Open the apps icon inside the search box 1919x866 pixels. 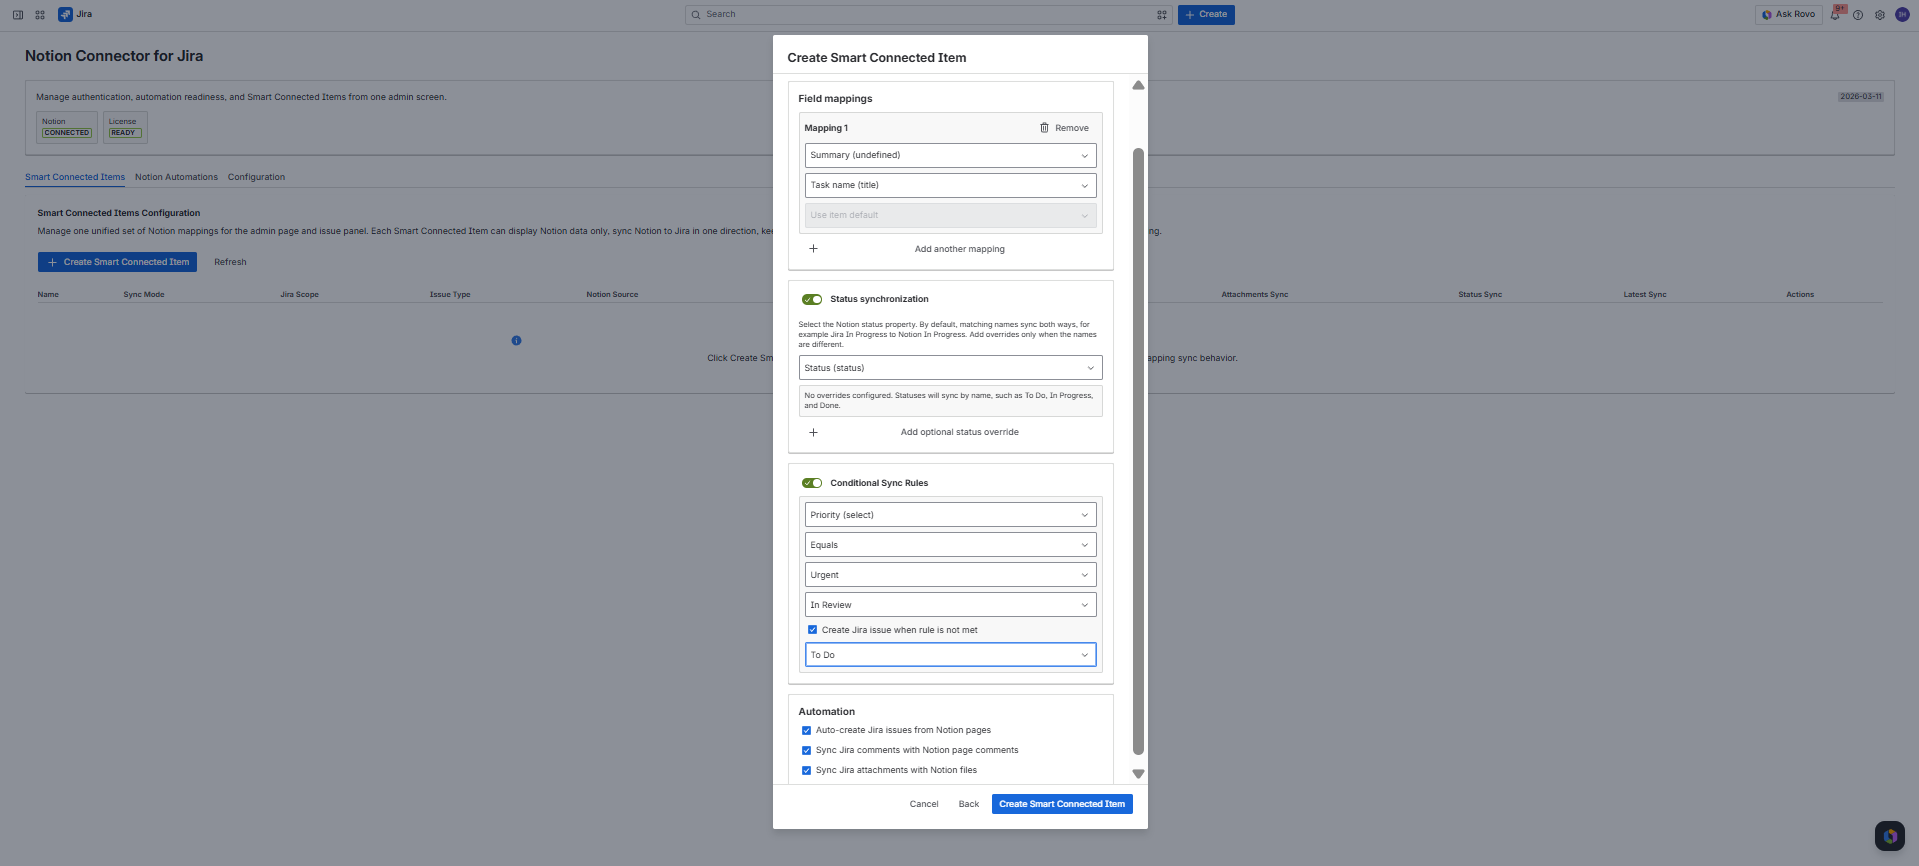click(x=1162, y=15)
